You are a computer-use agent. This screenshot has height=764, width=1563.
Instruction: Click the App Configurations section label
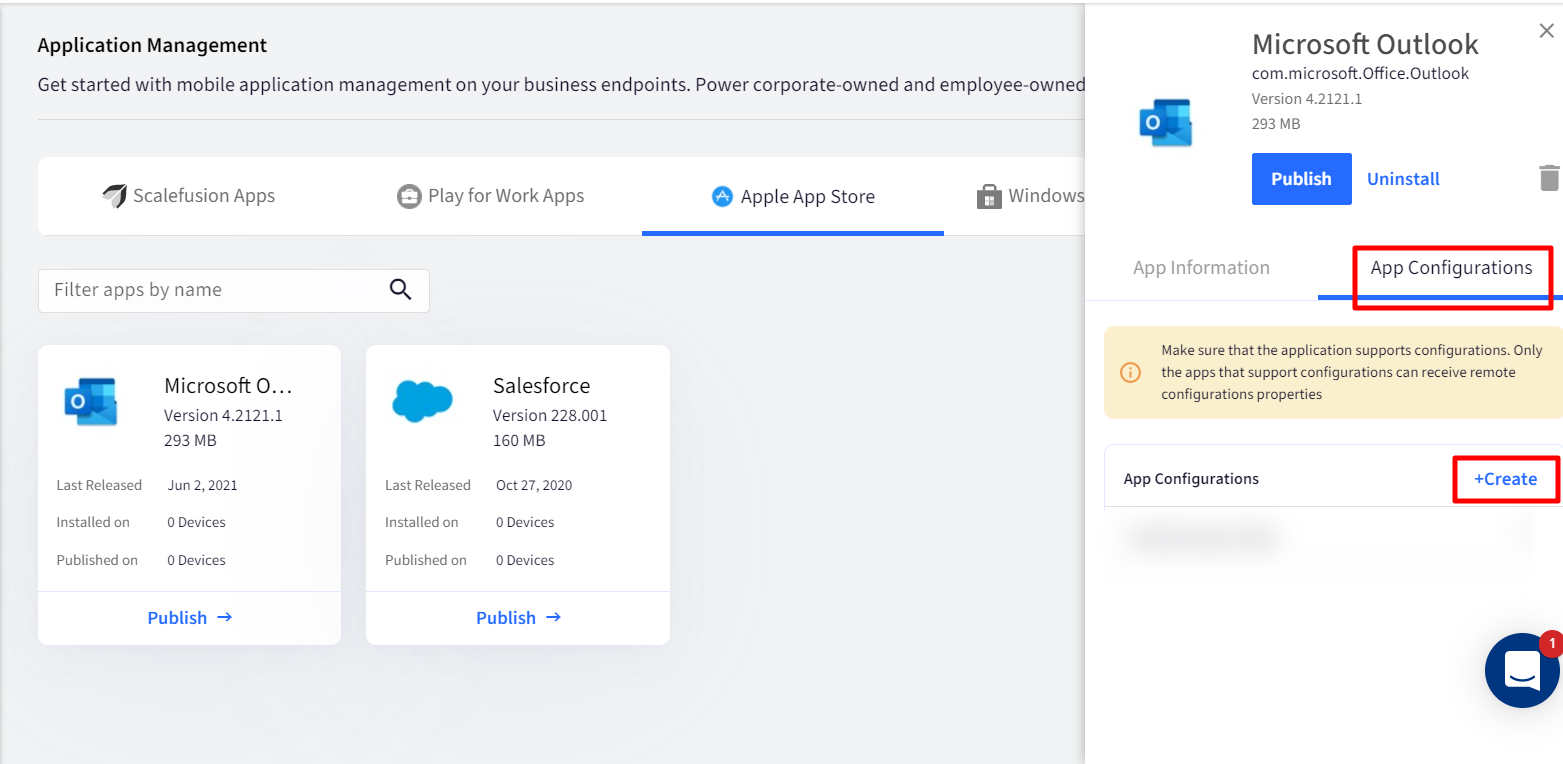1191,479
